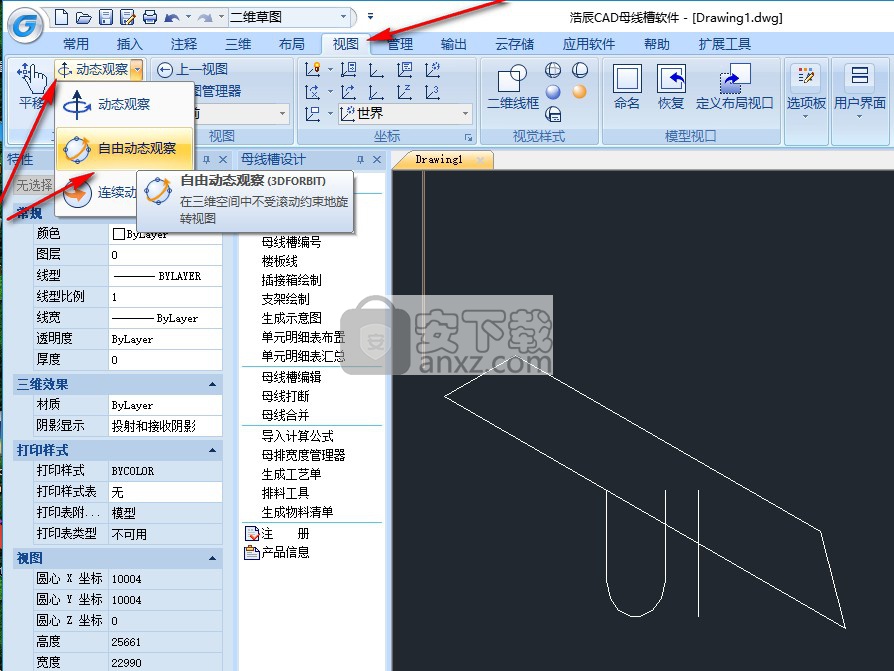
Task: Click the 自由动态观察 orbit icon in dropdown
Action: coord(77,149)
